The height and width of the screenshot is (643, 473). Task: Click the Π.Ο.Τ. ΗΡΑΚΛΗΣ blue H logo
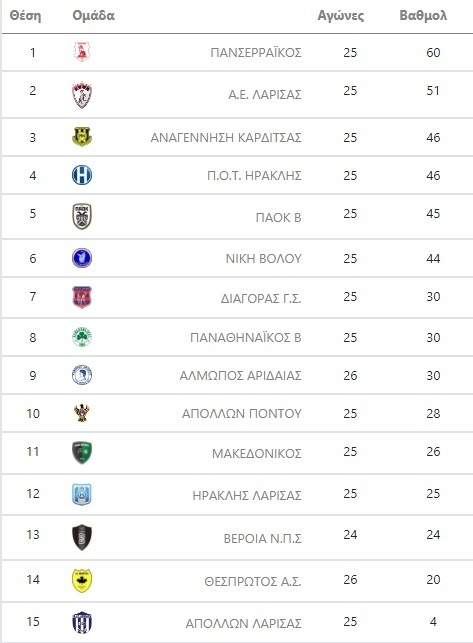[82, 175]
